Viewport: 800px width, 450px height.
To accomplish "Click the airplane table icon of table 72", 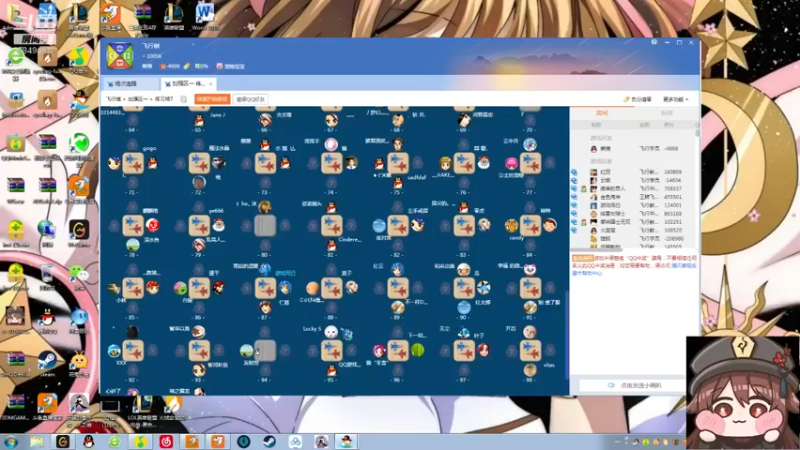I will [x=199, y=163].
